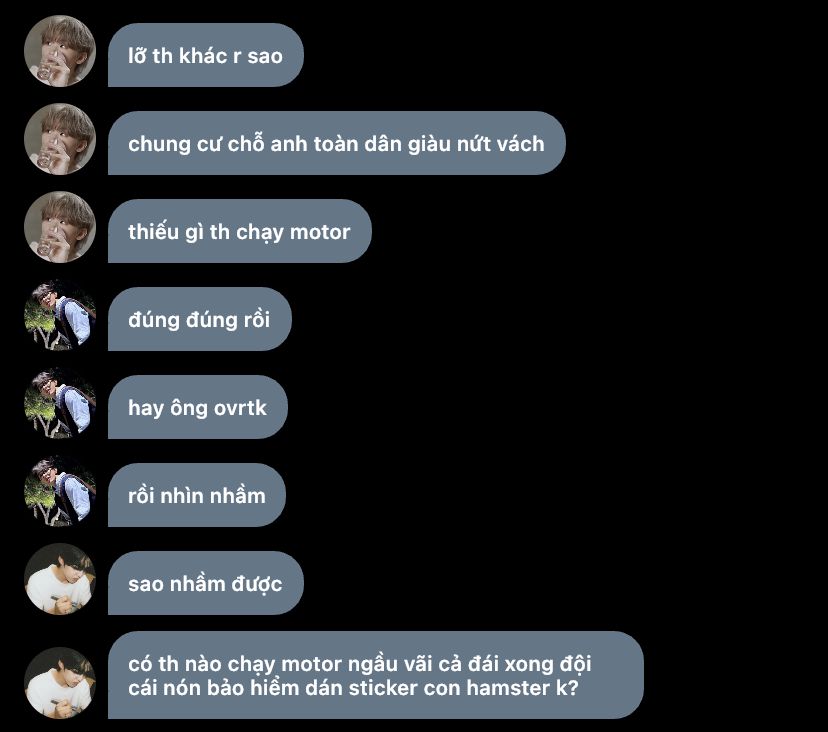Click avatar beside 'lỡ th khác r sao'
The height and width of the screenshot is (732, 828).
click(60, 51)
